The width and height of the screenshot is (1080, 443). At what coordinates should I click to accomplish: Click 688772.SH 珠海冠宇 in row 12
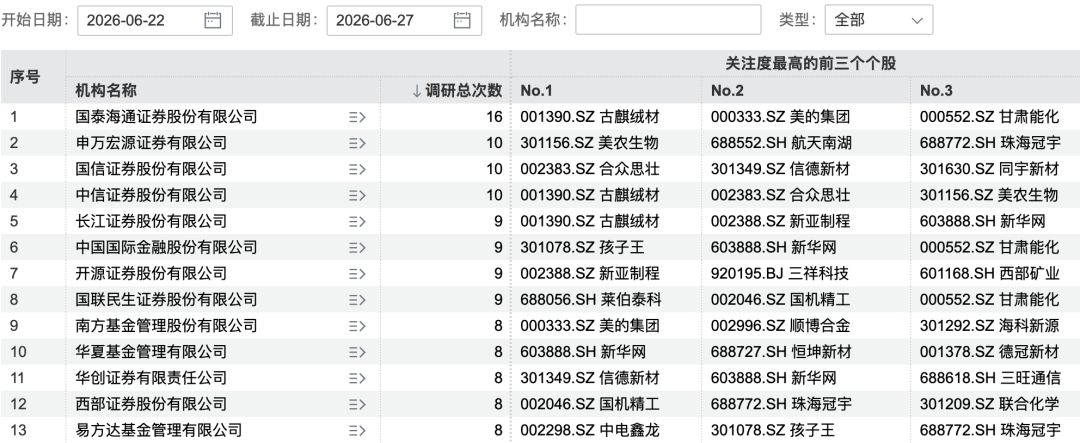pyautogui.click(x=781, y=404)
